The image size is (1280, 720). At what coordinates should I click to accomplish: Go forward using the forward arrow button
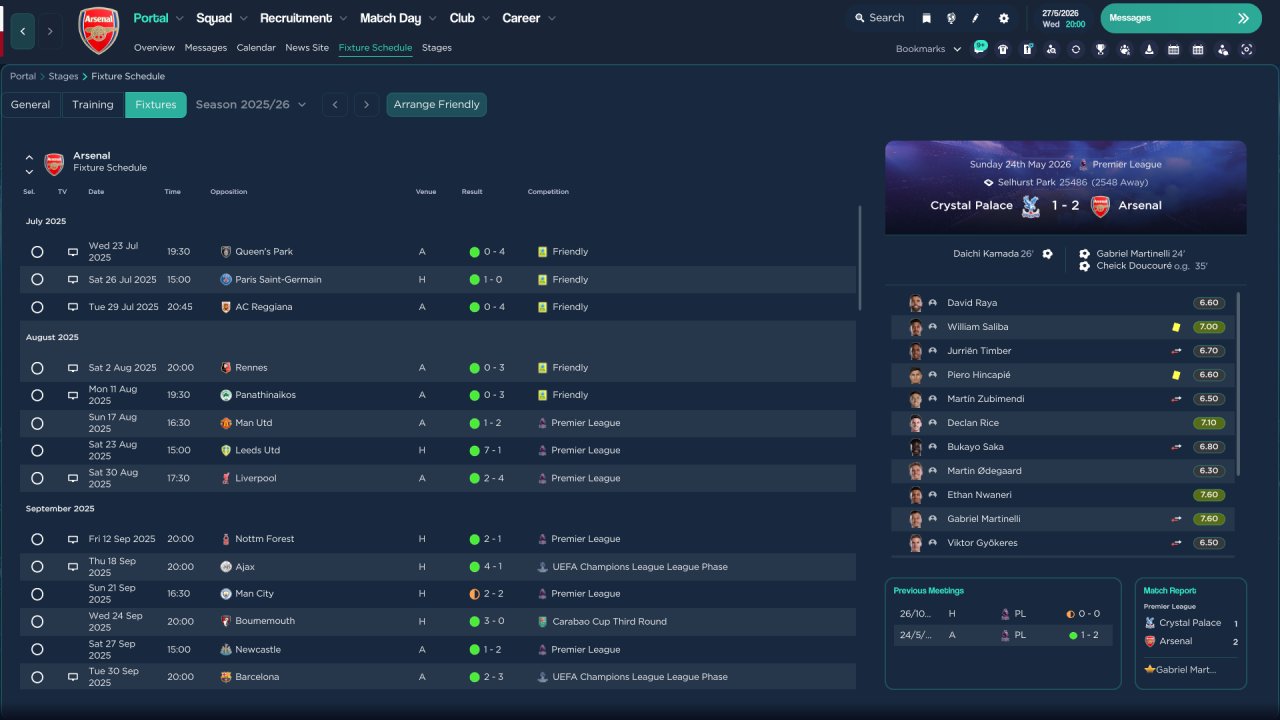51,31
